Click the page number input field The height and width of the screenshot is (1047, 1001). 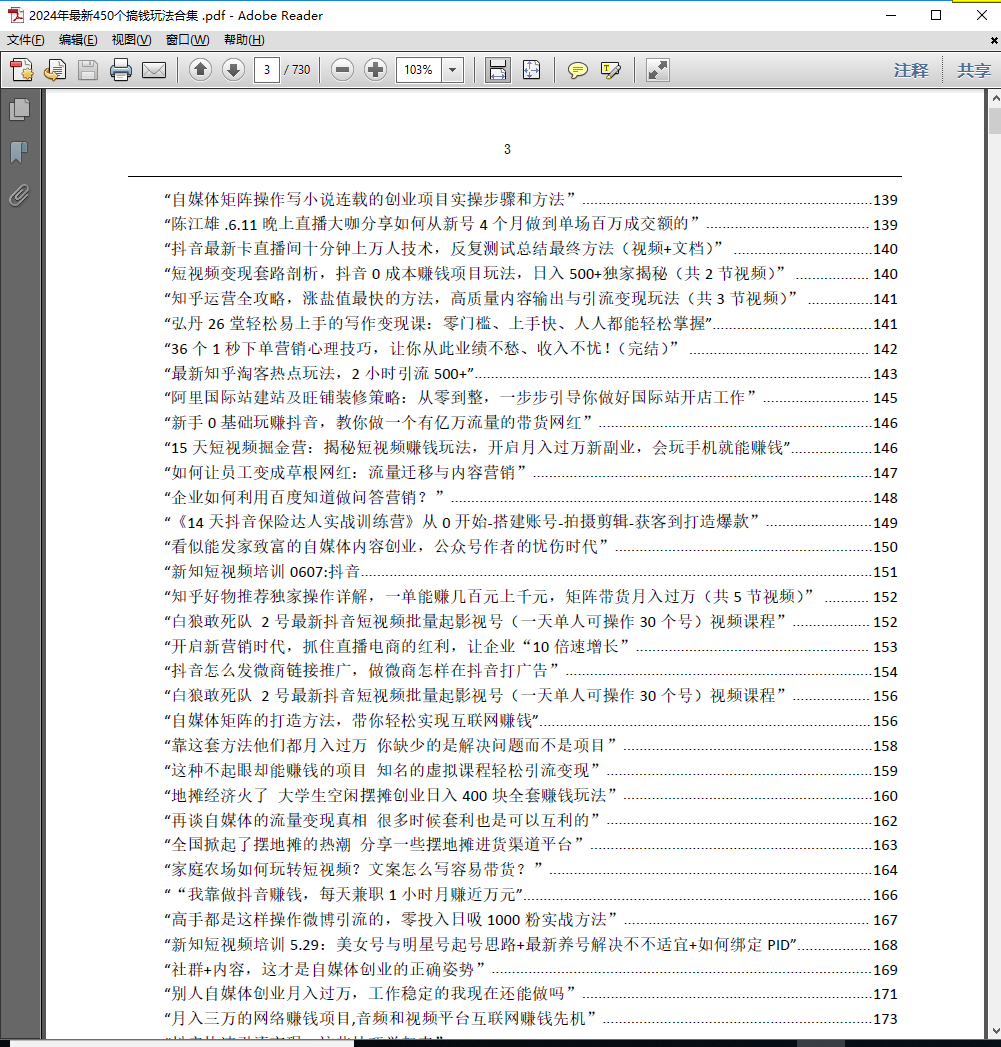pos(267,70)
